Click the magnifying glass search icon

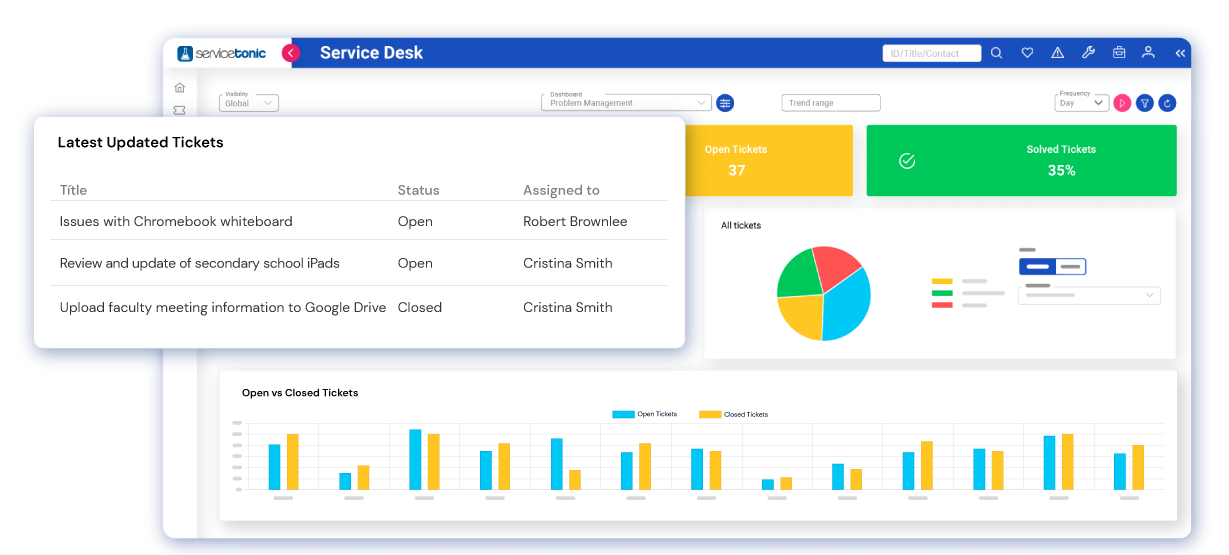996,53
